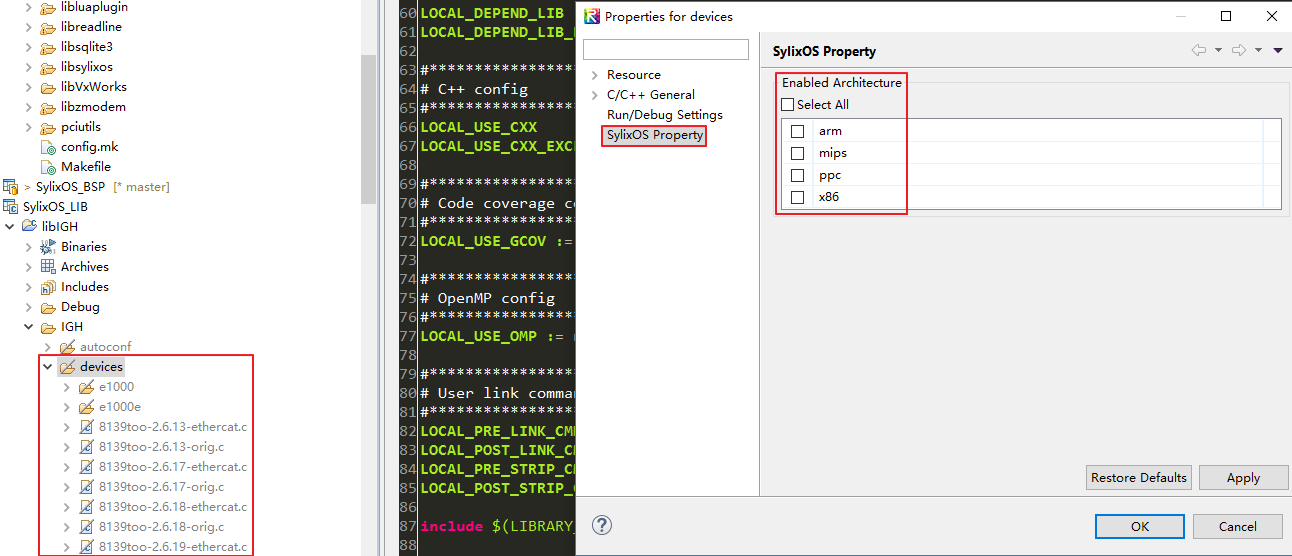Check the mips architecture checkbox
Image resolution: width=1292 pixels, height=556 pixels.
(x=797, y=153)
